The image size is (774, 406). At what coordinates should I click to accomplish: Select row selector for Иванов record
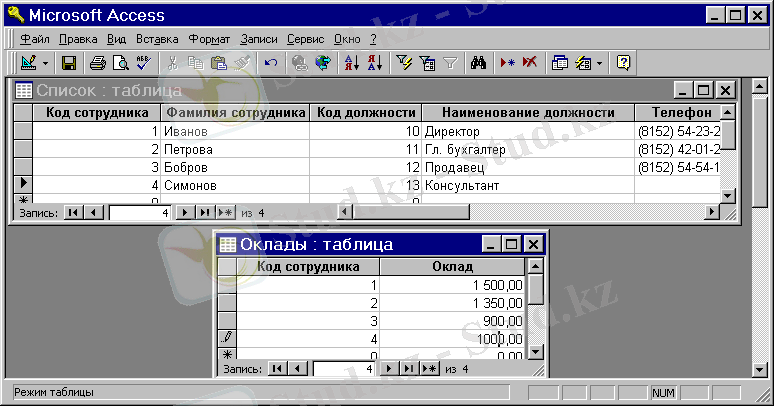click(x=23, y=131)
